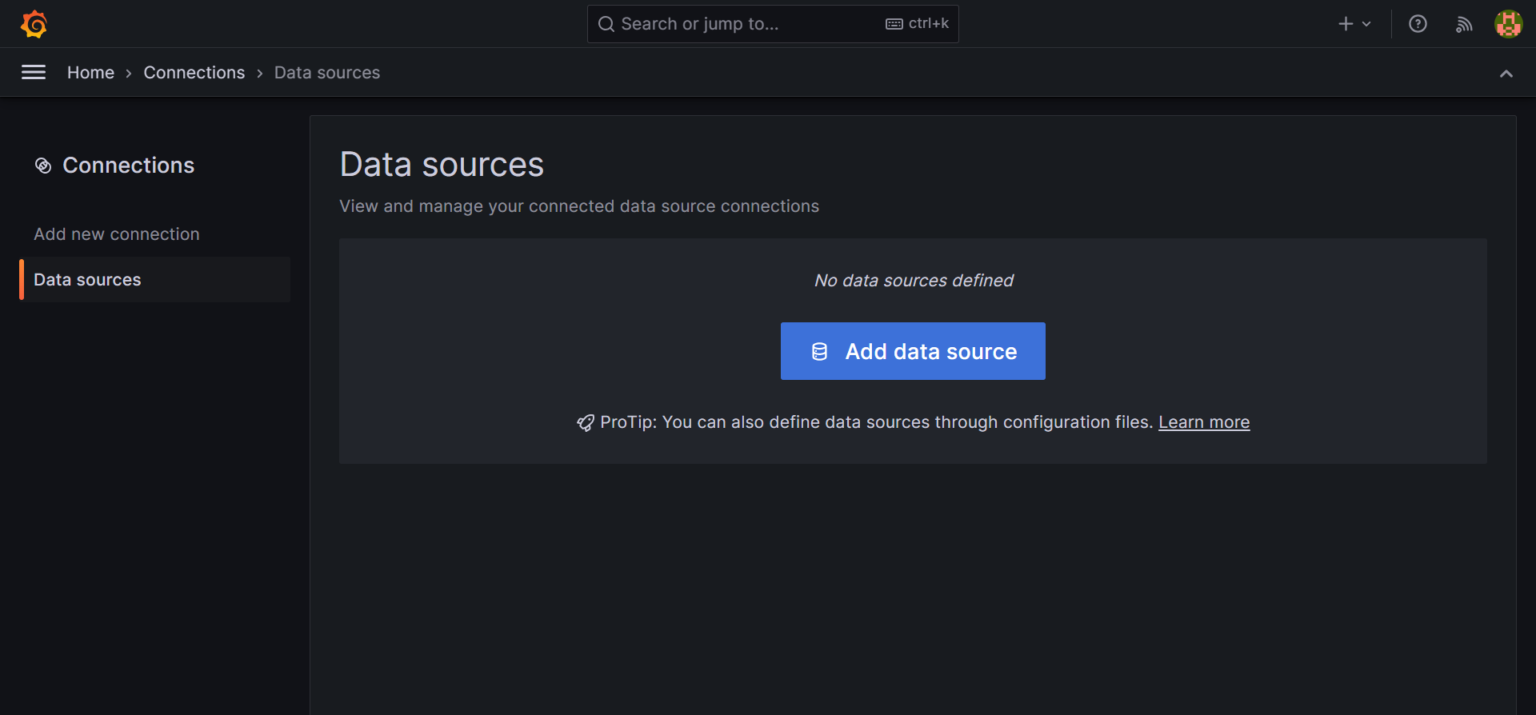The image size is (1536, 715).
Task: Open Add new connection page
Action: tap(116, 233)
